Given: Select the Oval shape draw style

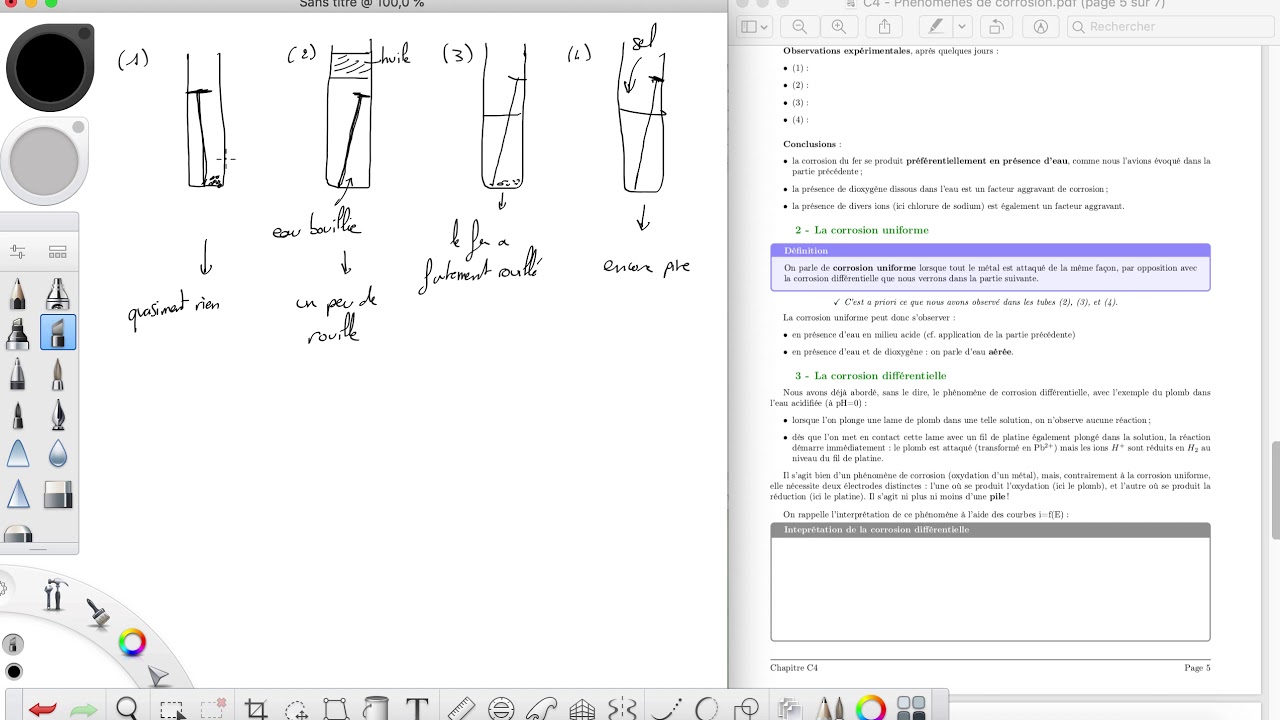Looking at the screenshot, I should click(706, 709).
